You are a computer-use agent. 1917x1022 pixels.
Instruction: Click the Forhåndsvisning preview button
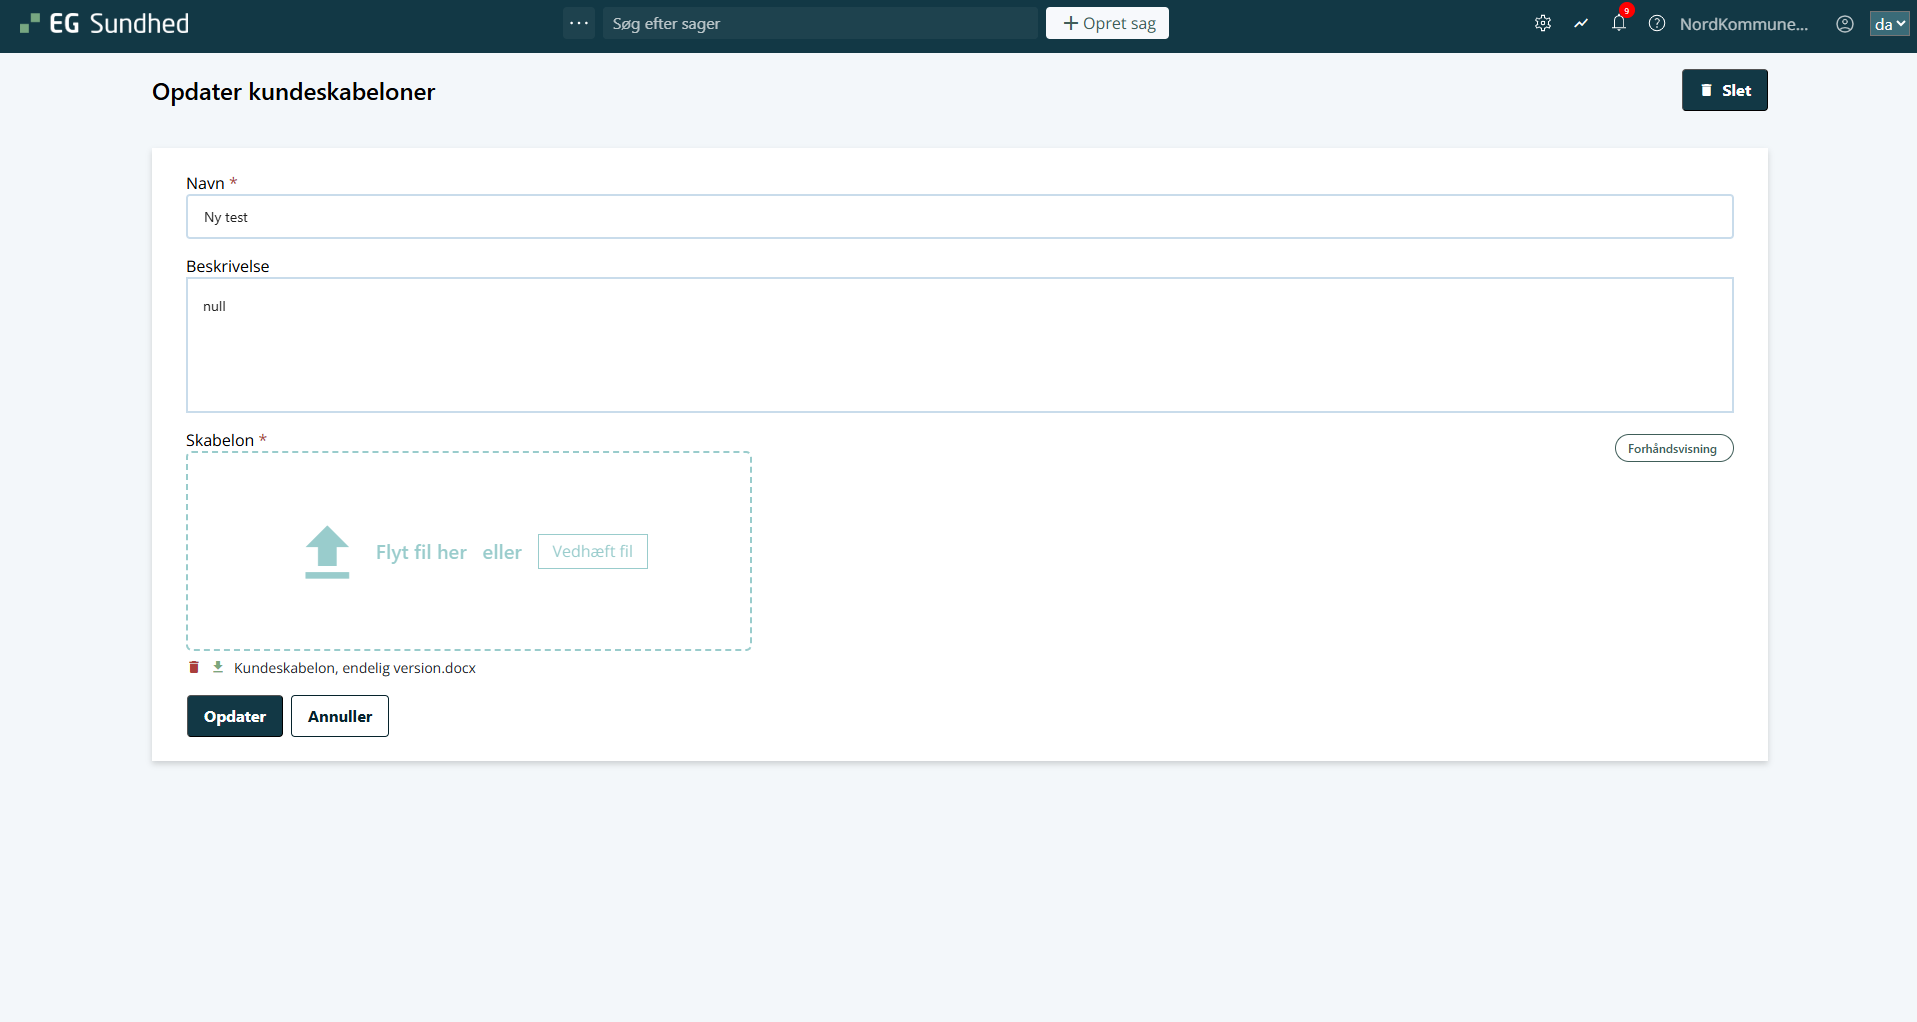[x=1673, y=449]
